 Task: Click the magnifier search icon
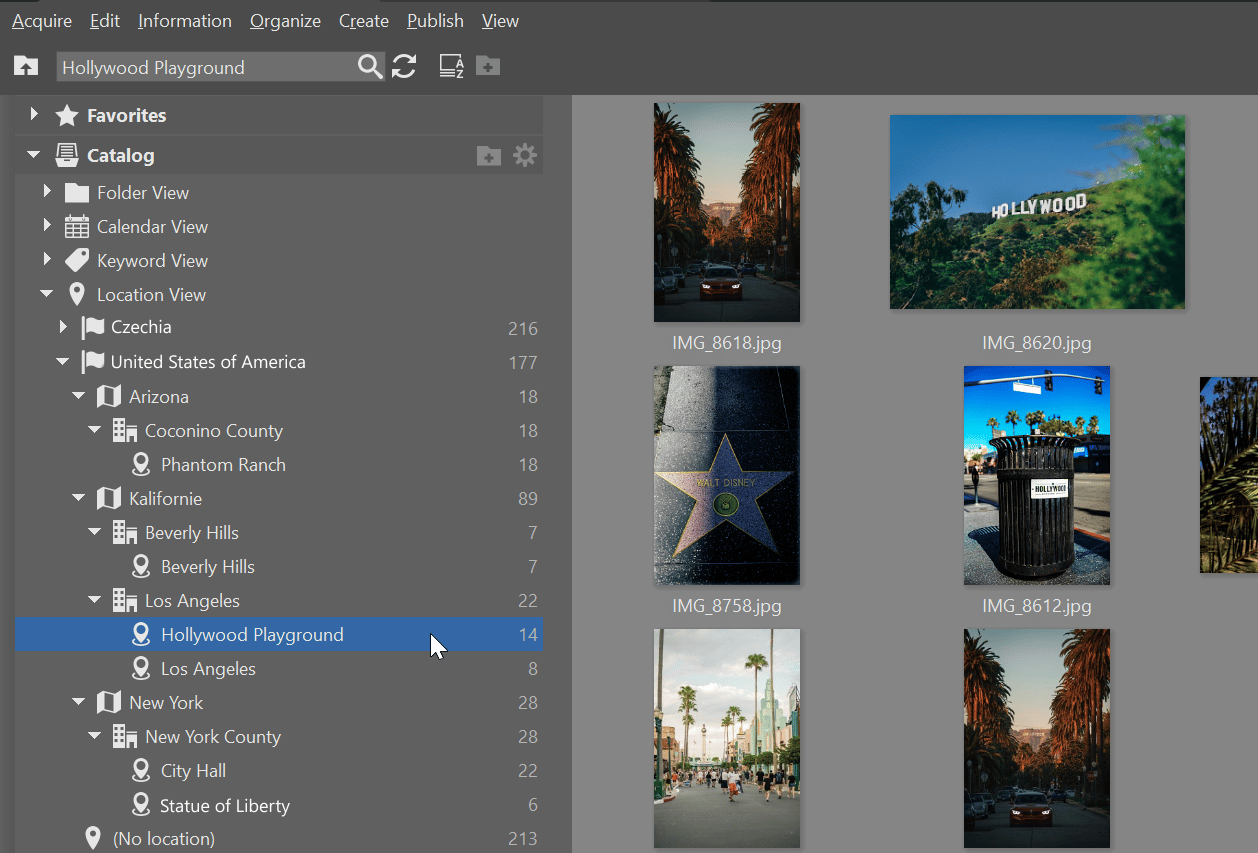[x=369, y=67]
